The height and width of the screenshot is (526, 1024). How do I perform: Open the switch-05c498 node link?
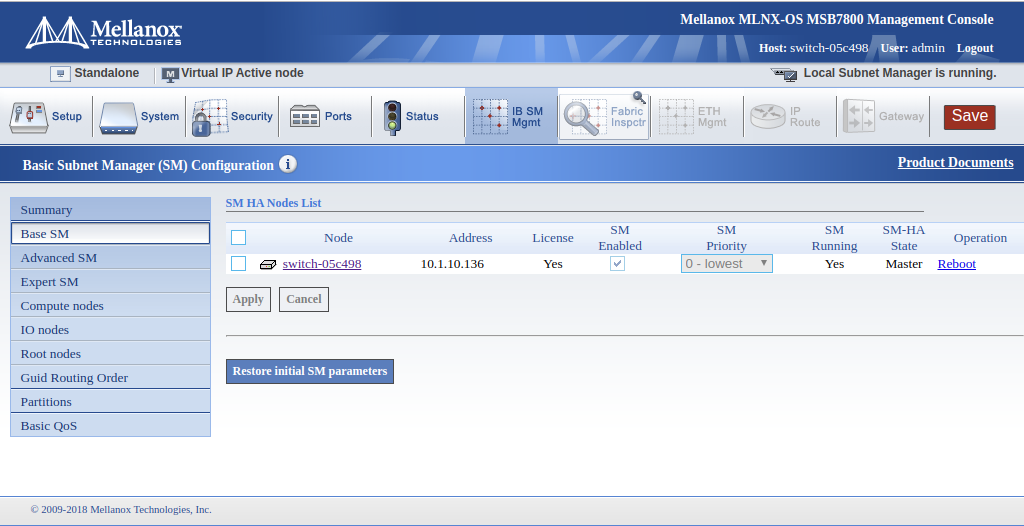click(x=322, y=264)
